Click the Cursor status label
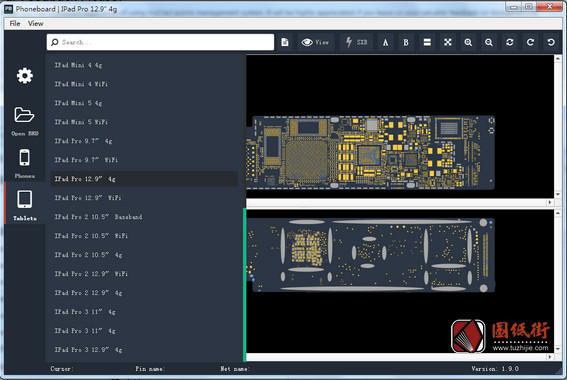 click(x=62, y=369)
